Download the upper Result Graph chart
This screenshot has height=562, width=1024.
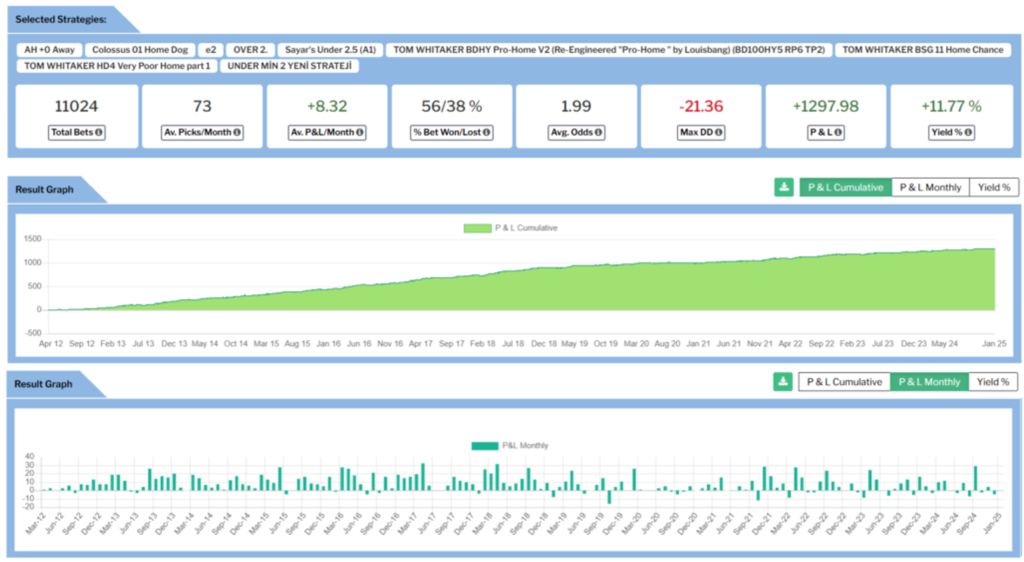tap(784, 187)
